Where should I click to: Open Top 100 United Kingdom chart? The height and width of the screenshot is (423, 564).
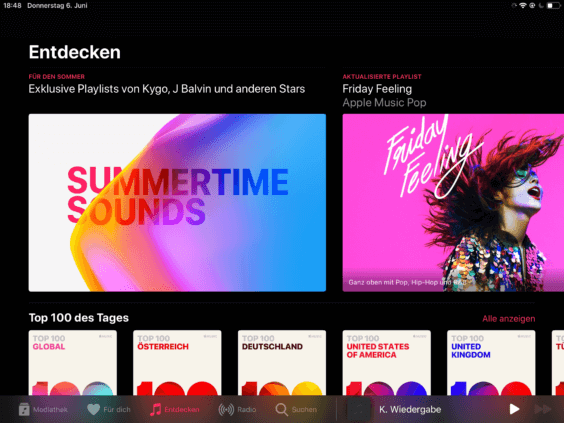pos(491,363)
